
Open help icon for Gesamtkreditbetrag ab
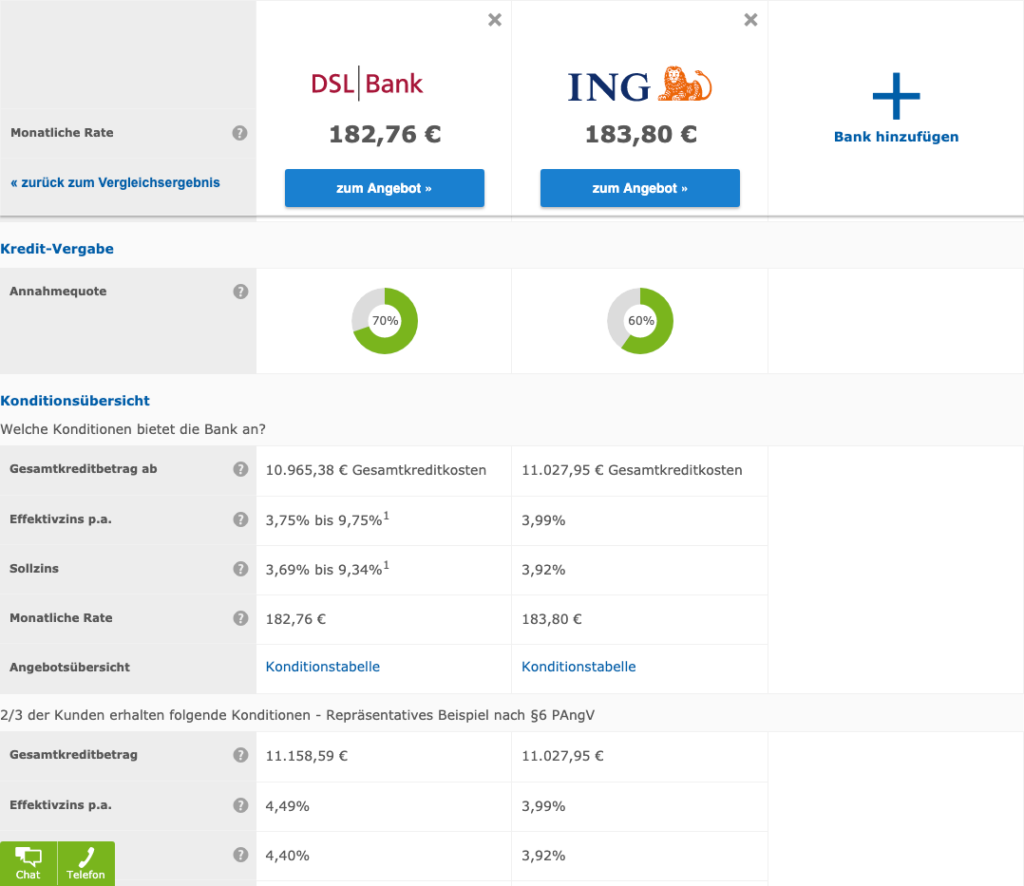point(240,469)
